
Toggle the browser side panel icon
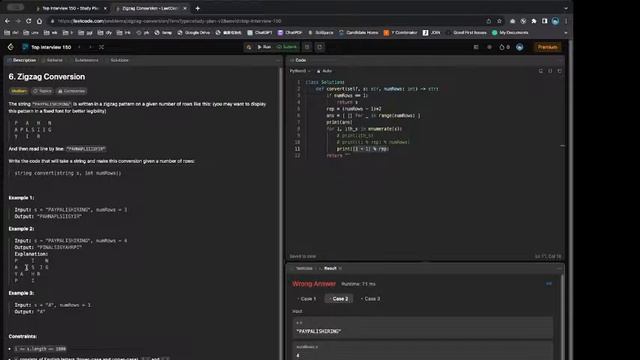point(544,21)
